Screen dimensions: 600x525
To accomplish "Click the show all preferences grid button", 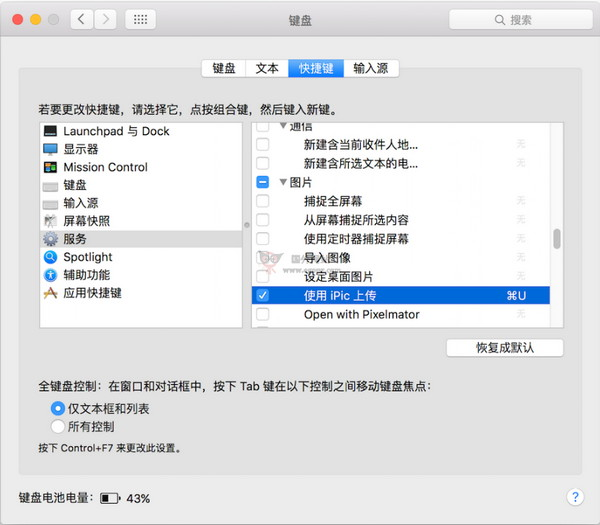I will 141,19.
